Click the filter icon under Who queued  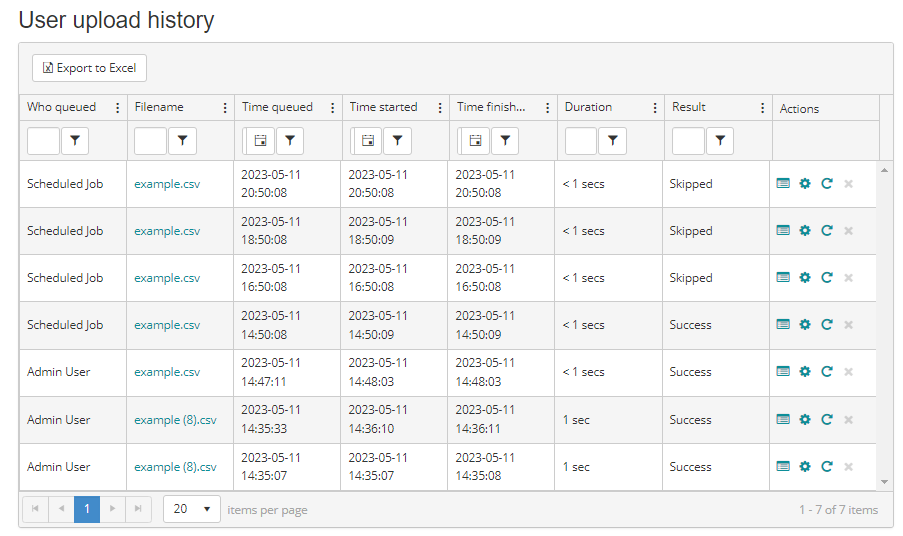coord(75,142)
